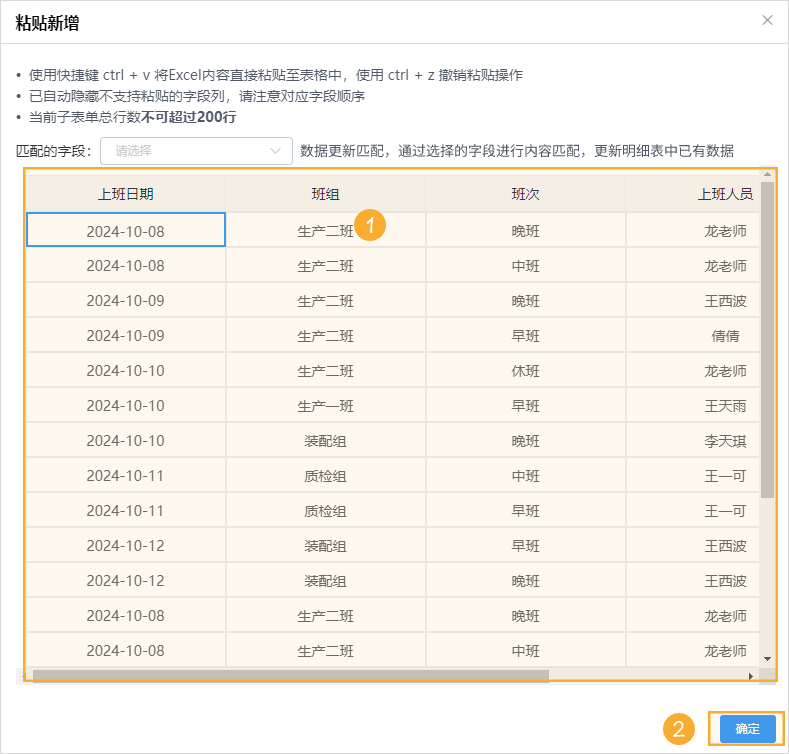Click the horizontal scrollbar thumb of the table
The height and width of the screenshot is (754, 789).
[290, 675]
